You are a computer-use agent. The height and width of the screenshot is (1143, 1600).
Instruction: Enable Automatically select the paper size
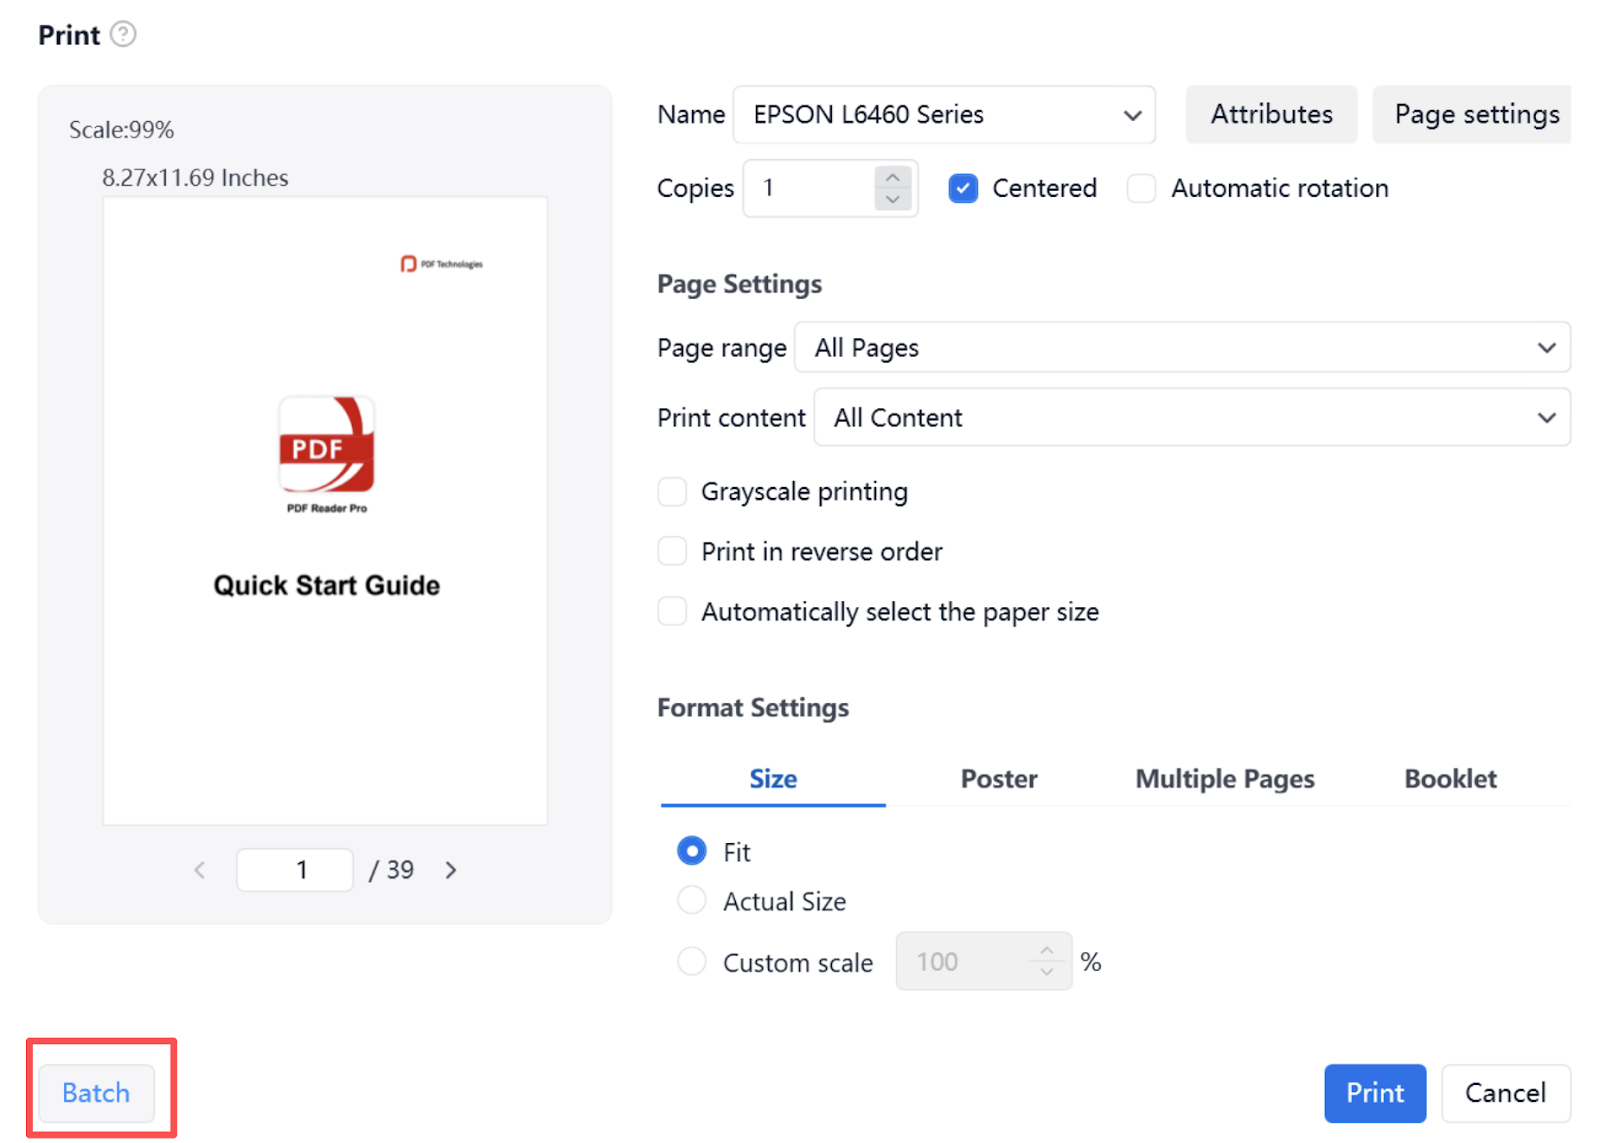(672, 611)
